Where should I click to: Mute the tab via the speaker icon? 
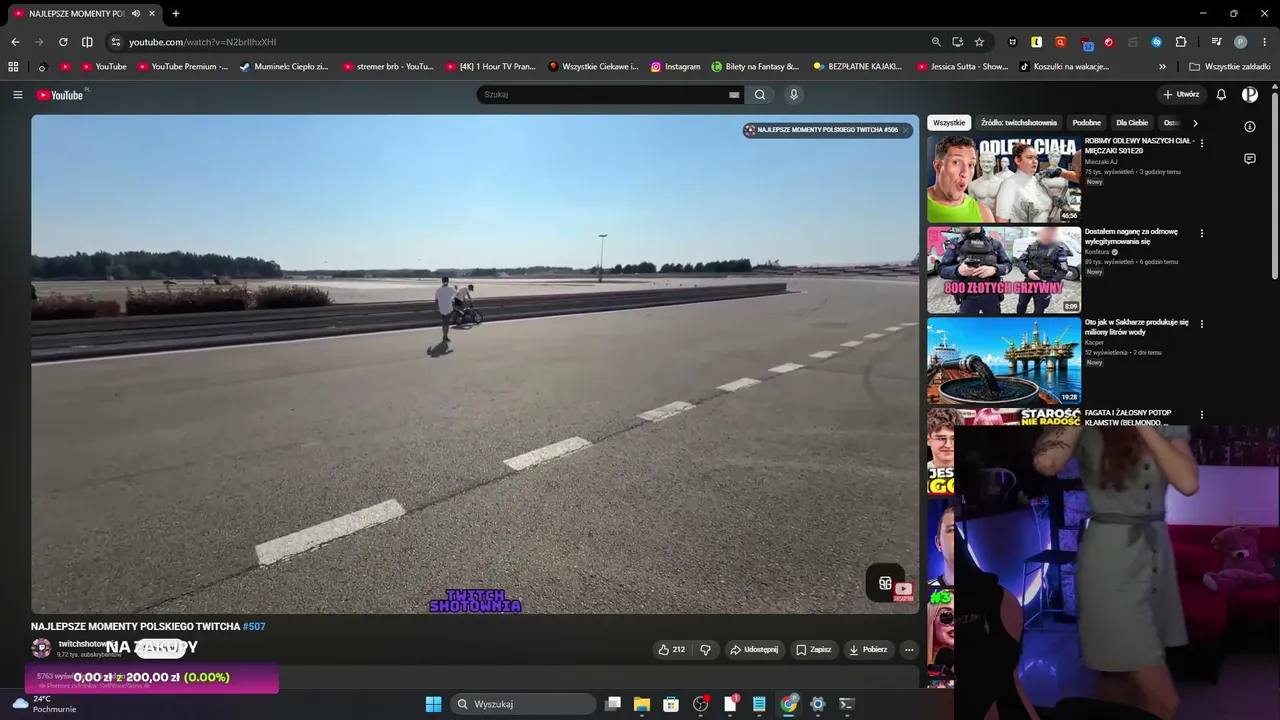[x=136, y=14]
